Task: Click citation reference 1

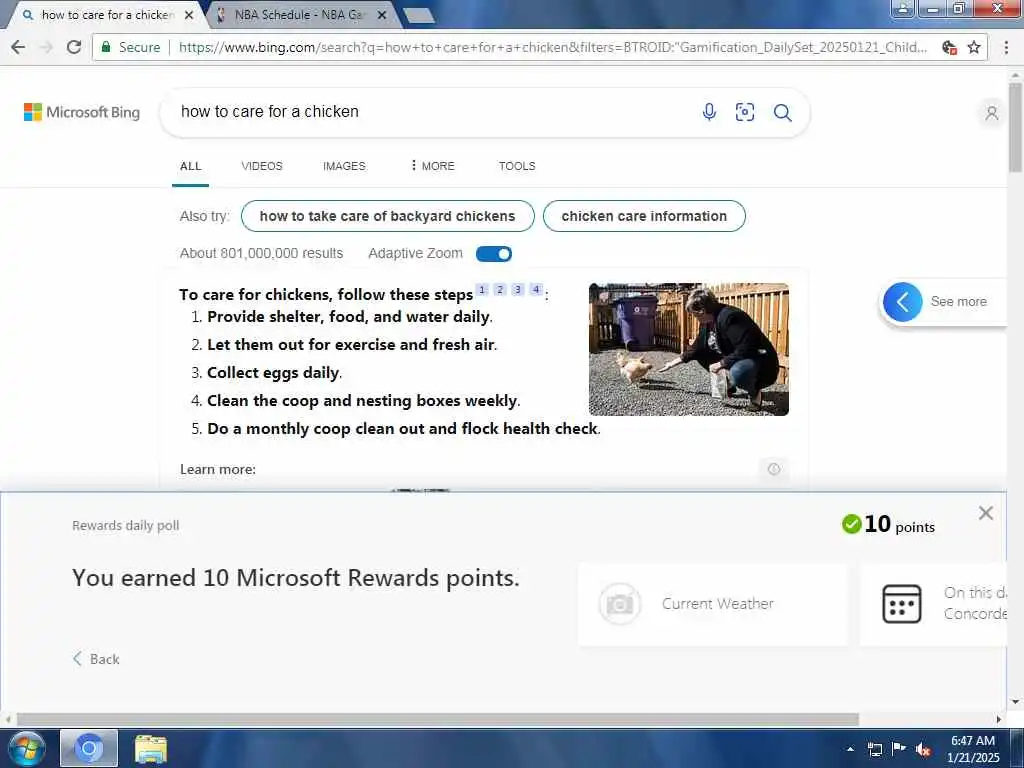Action: 482,289
